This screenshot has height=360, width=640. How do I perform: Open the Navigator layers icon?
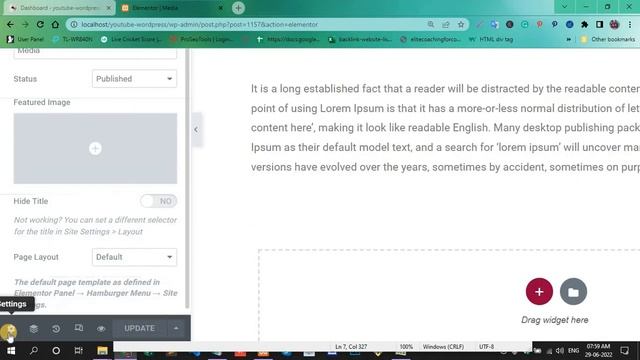coord(33,329)
